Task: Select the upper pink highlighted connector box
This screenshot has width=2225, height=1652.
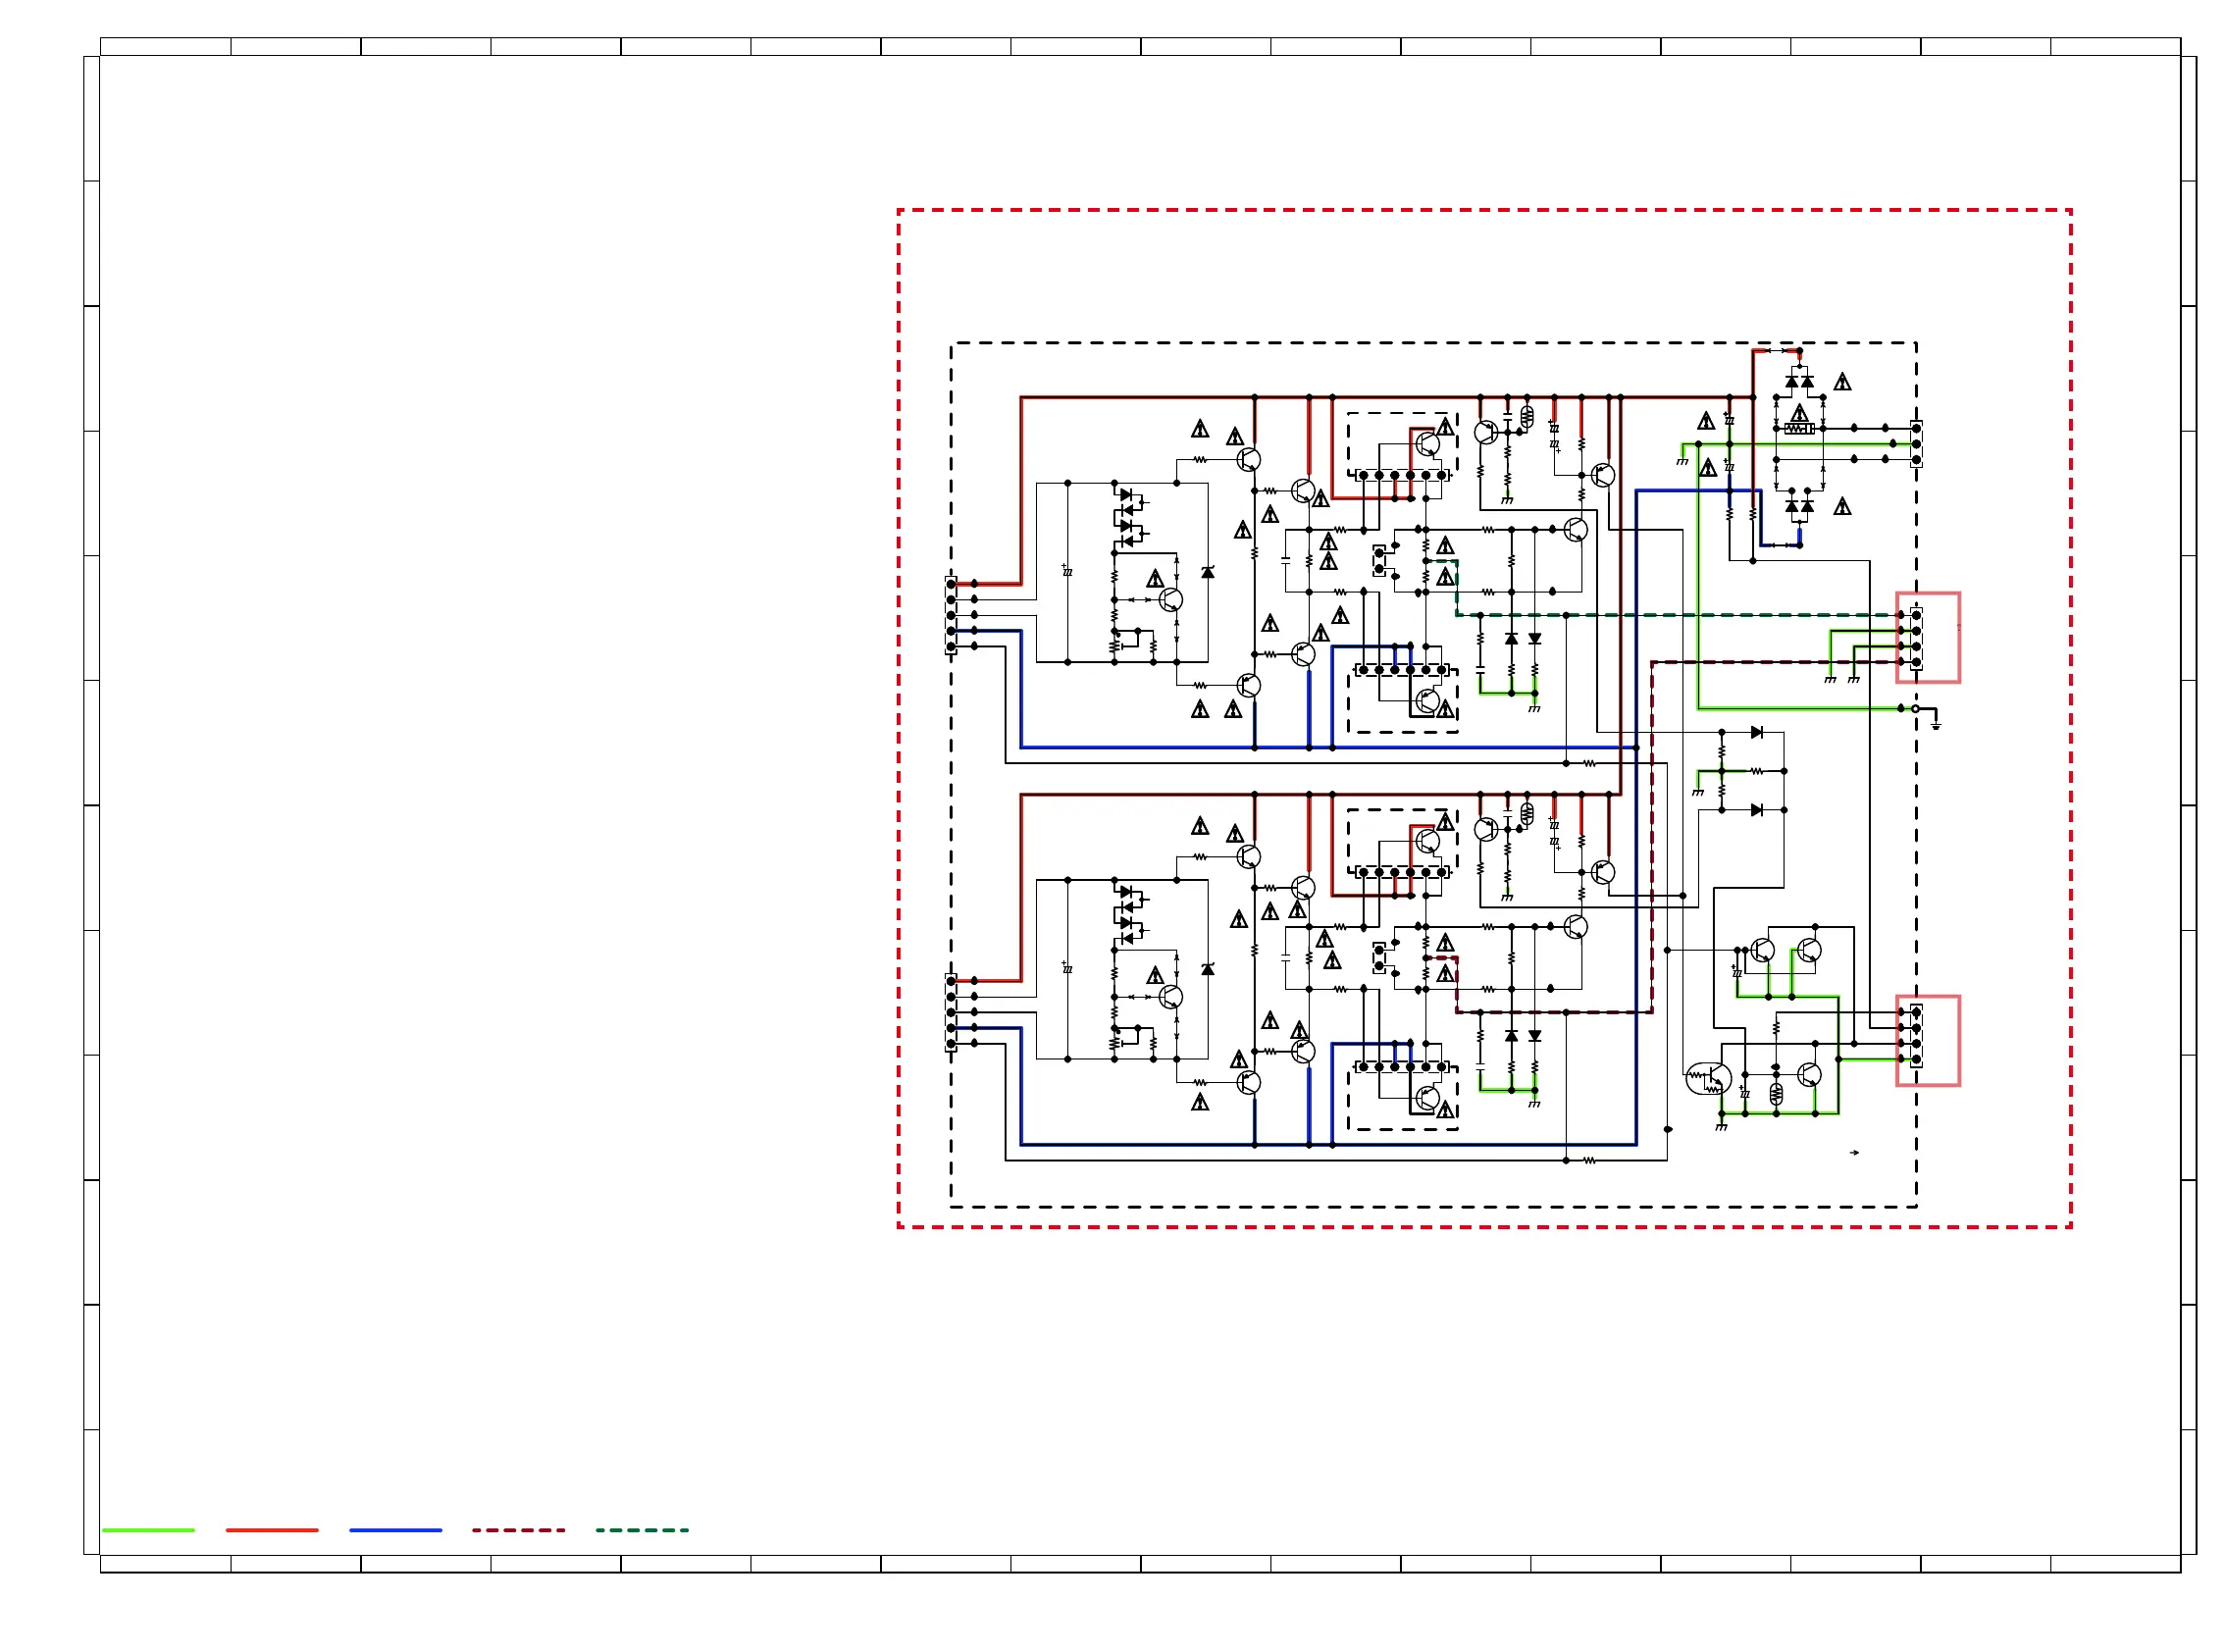Action: pyautogui.click(x=1928, y=637)
